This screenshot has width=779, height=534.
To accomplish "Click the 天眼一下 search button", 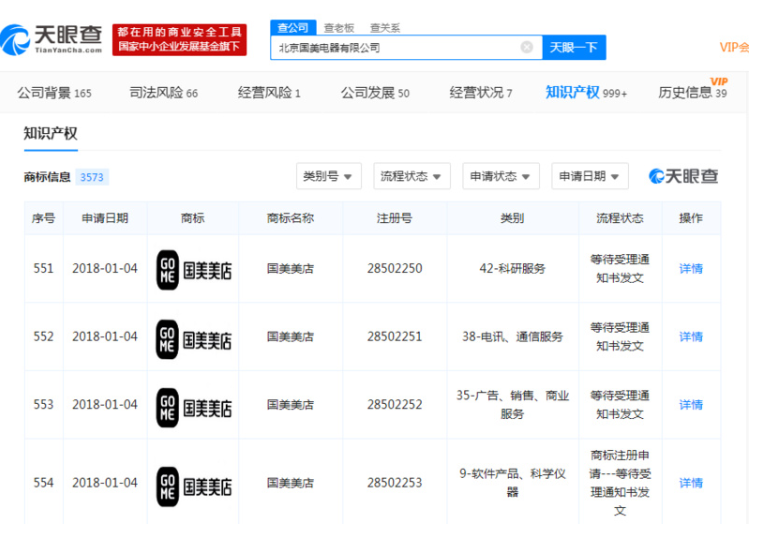I will (x=573, y=47).
